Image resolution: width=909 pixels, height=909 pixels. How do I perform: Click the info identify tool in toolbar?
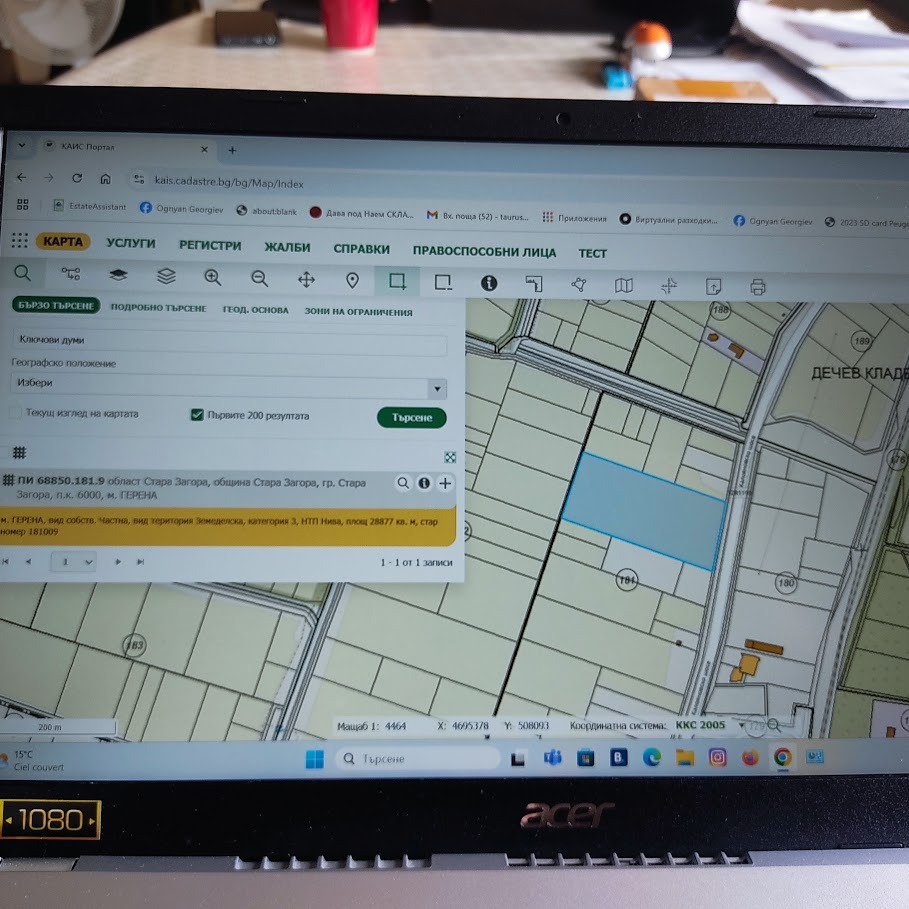point(489,283)
